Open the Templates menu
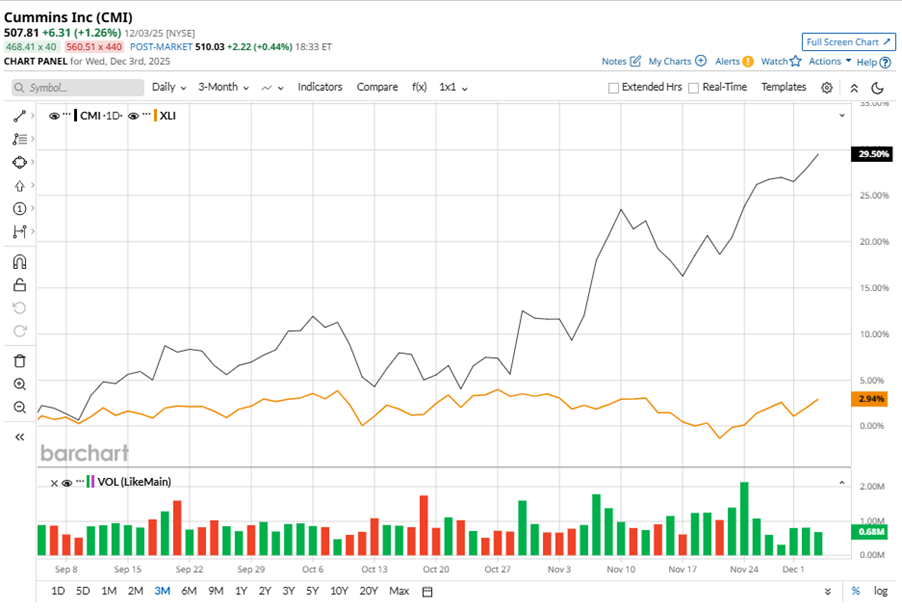Image resolution: width=902 pixels, height=610 pixels. pyautogui.click(x=783, y=87)
